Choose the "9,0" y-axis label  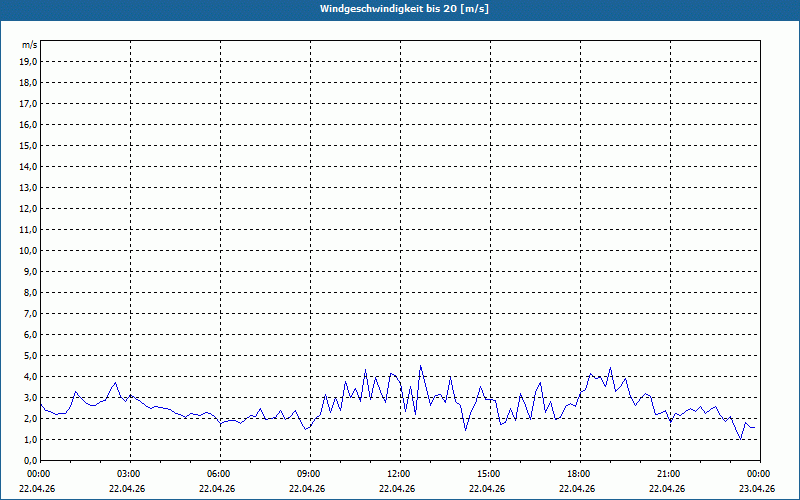tap(31, 271)
